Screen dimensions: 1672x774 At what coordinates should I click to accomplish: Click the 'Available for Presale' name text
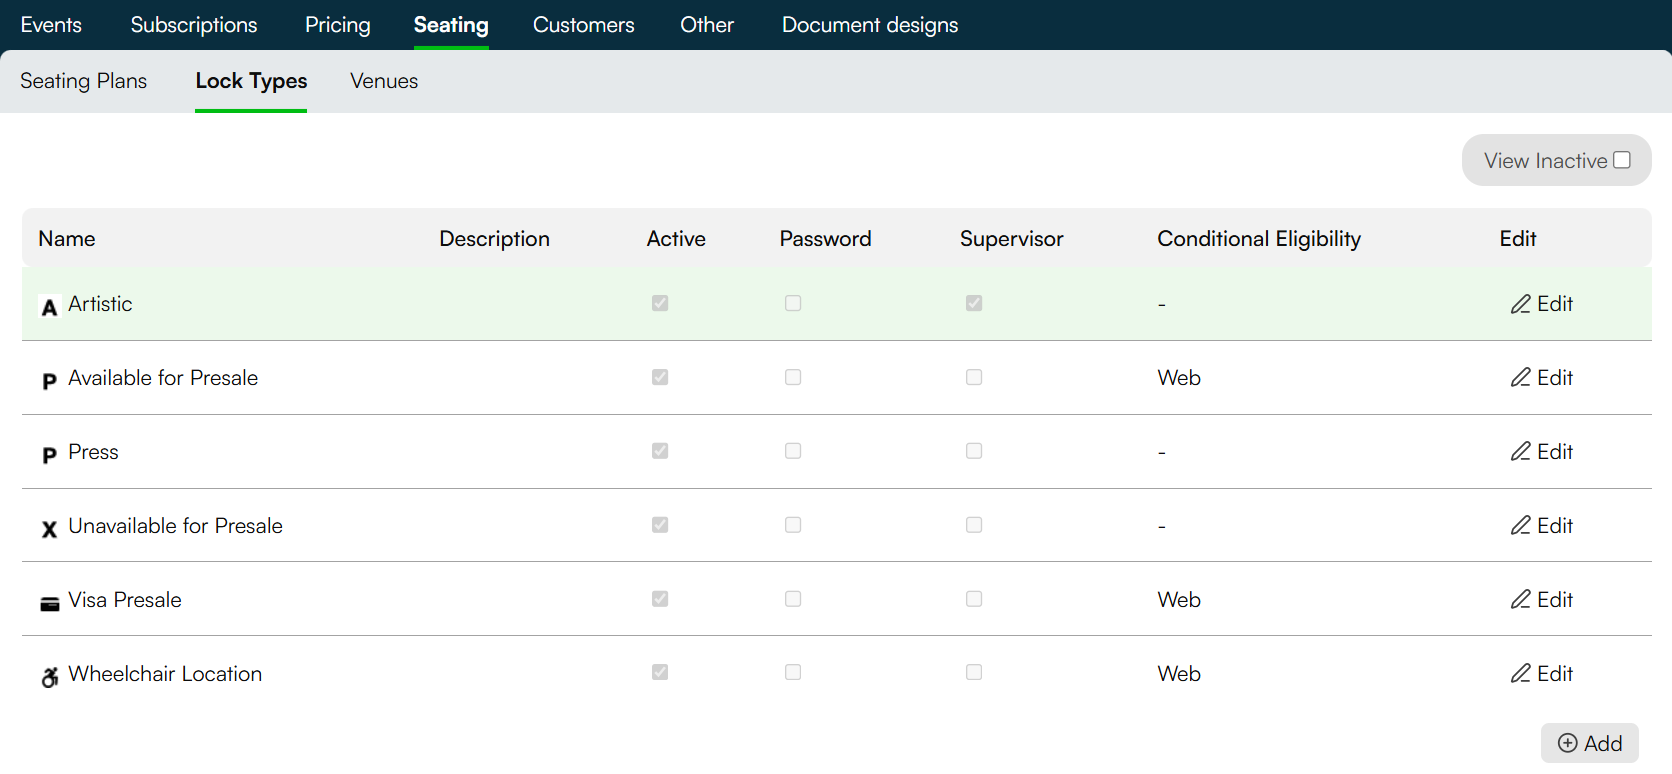pos(163,378)
